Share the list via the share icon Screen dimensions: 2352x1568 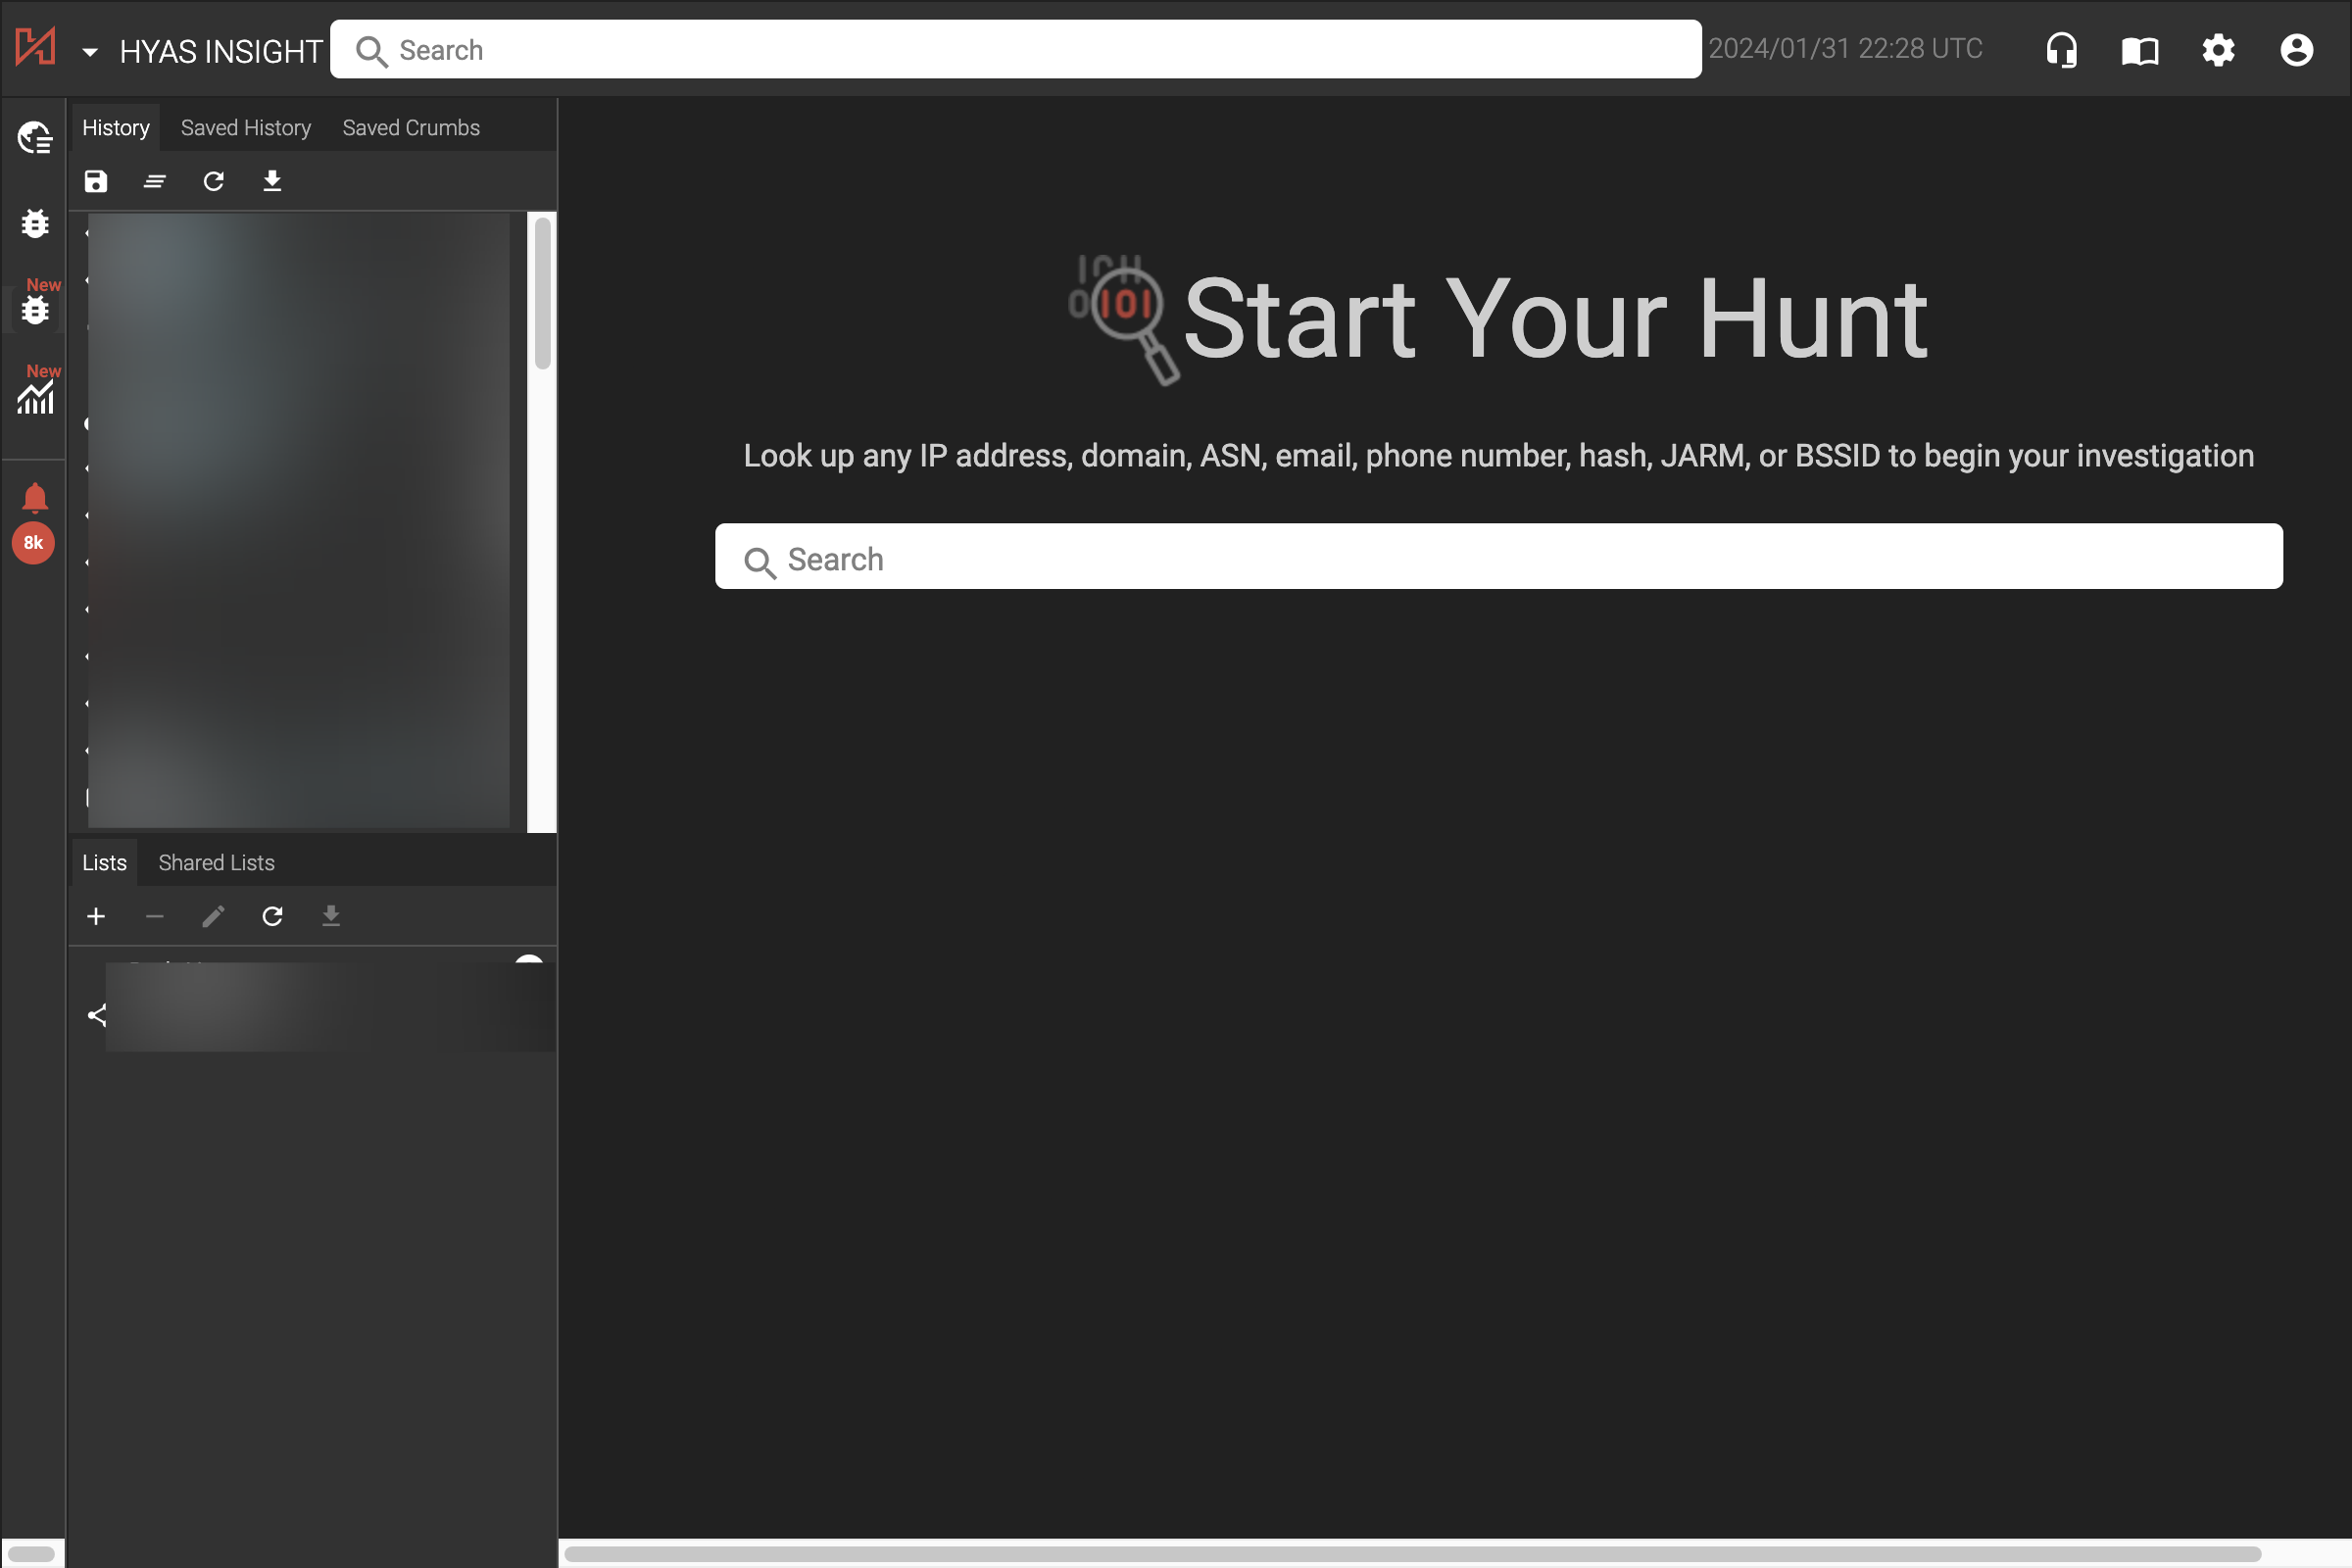[x=96, y=1014]
